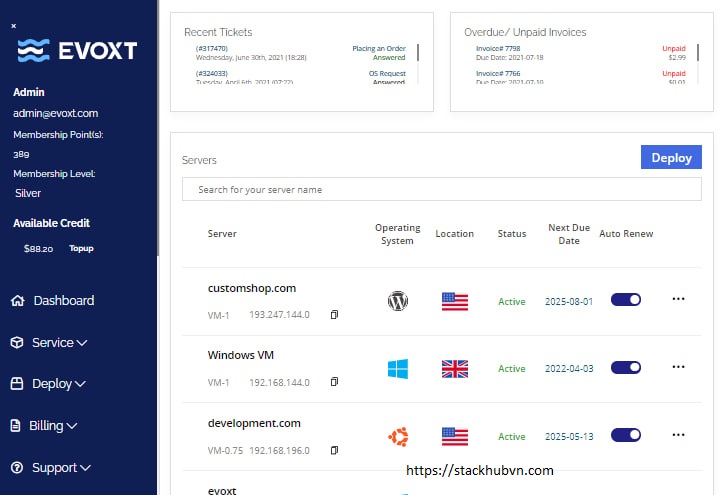Click the $88.20 available credit

39,249
